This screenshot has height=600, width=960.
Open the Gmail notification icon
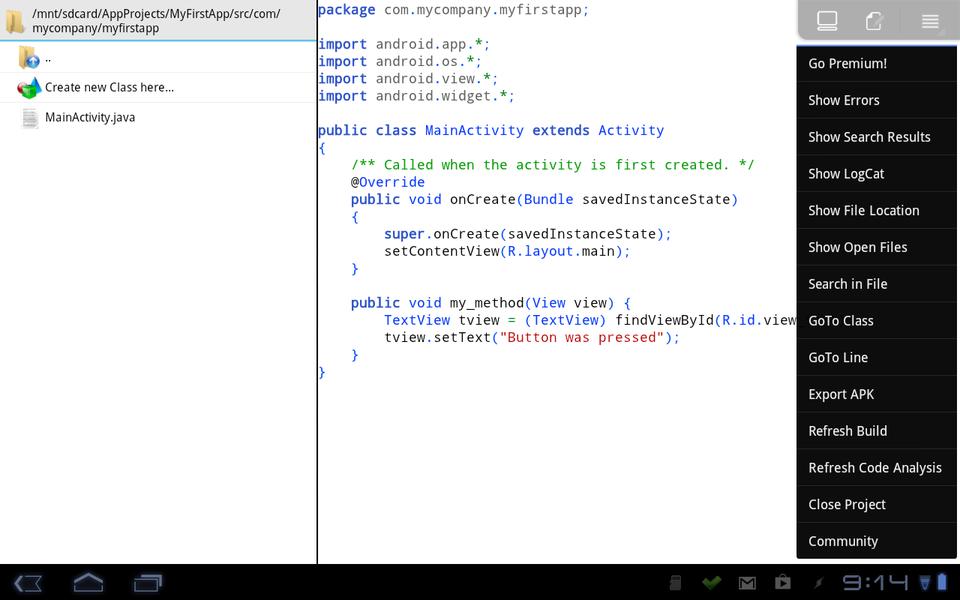click(x=747, y=583)
